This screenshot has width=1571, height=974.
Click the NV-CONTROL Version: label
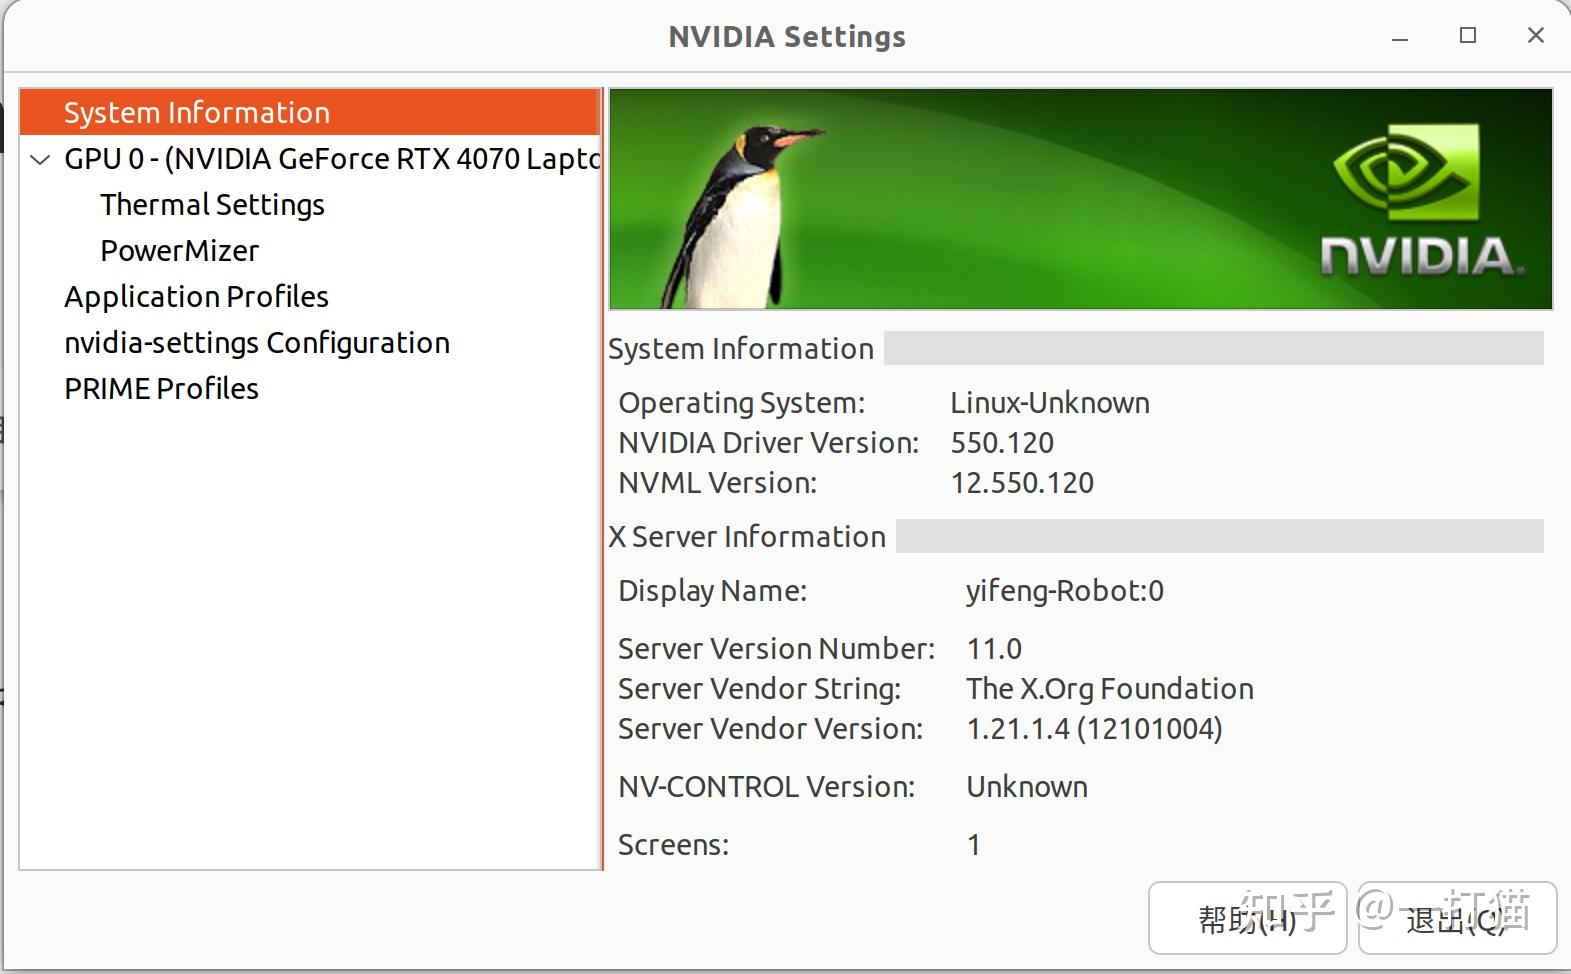tap(767, 787)
